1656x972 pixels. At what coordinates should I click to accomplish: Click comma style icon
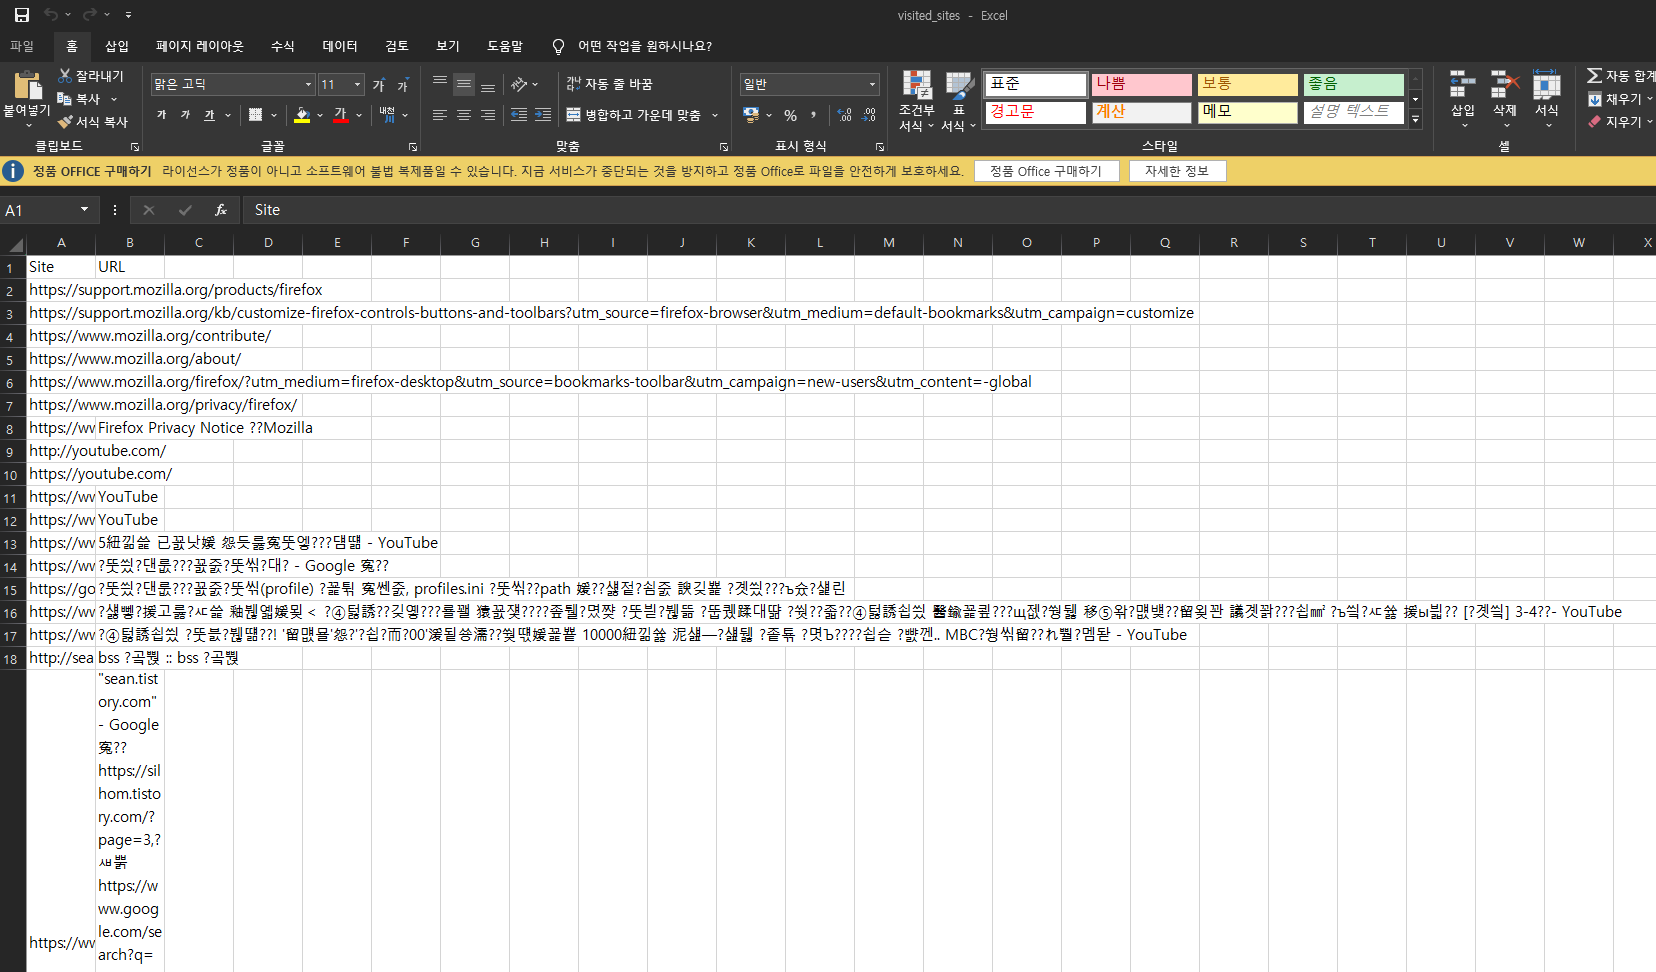coord(814,115)
